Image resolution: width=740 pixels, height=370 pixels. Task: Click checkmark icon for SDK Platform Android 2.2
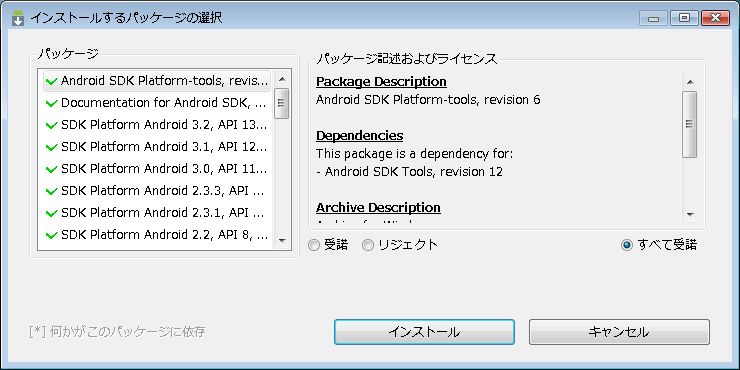tap(51, 235)
